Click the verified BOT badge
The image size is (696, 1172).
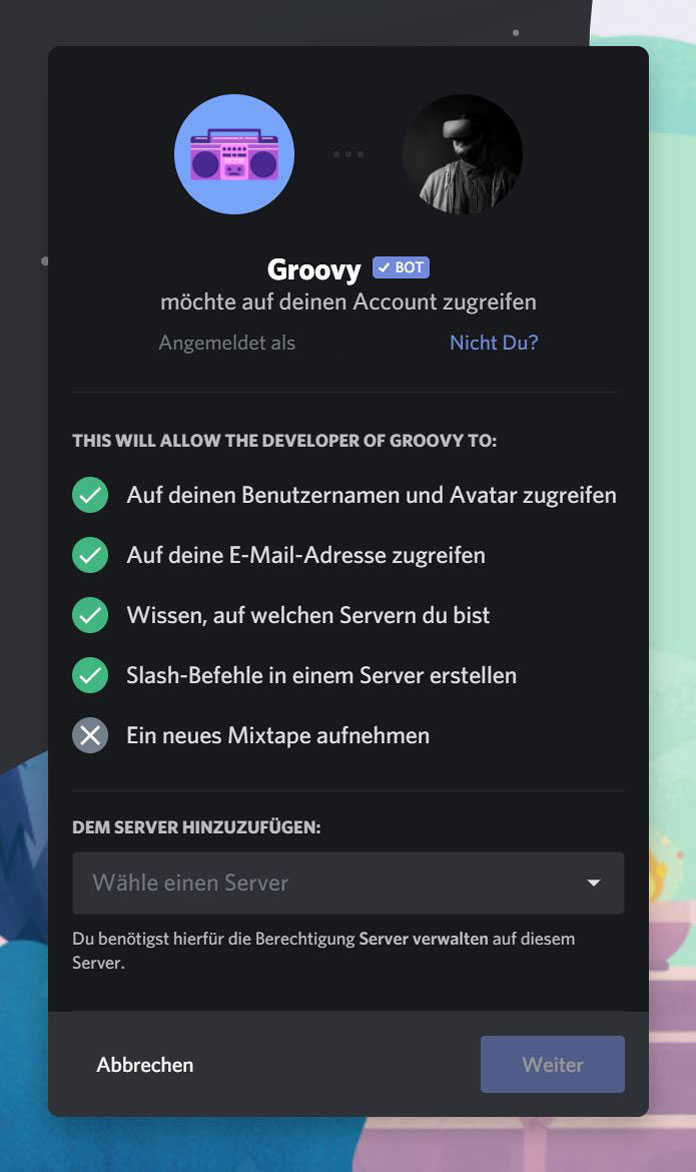click(401, 268)
